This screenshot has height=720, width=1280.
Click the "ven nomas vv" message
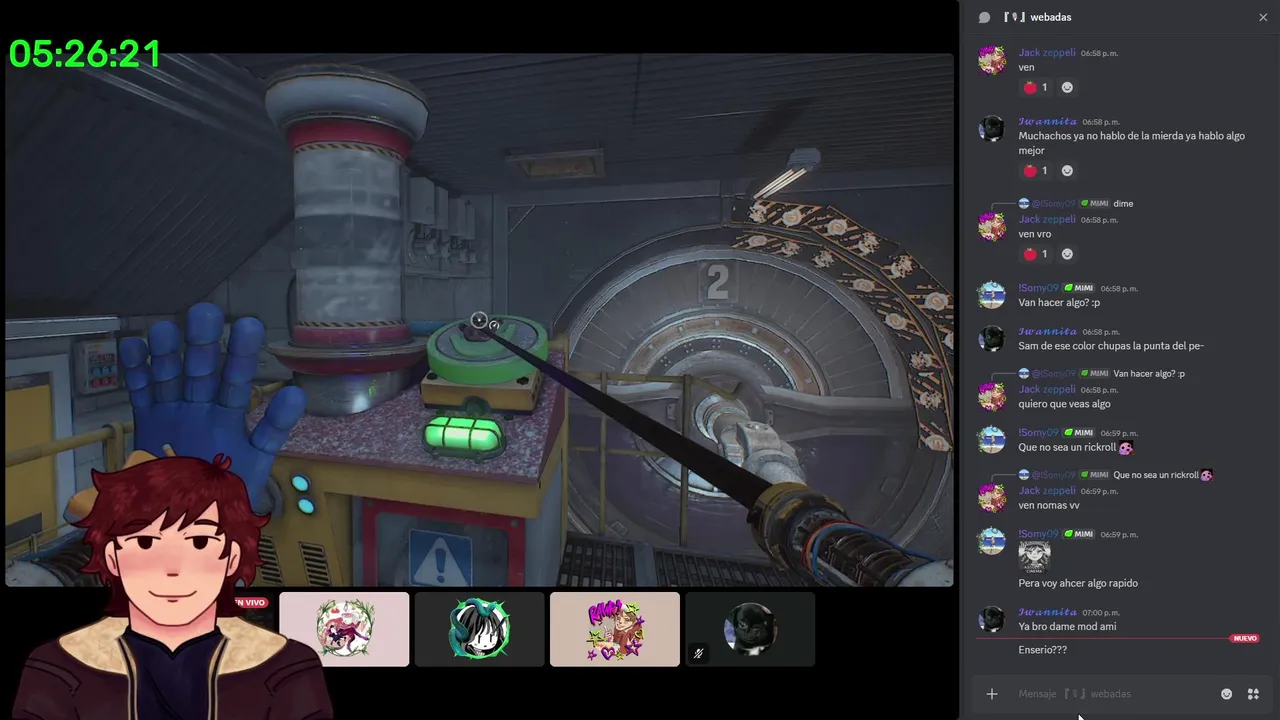click(x=1049, y=505)
